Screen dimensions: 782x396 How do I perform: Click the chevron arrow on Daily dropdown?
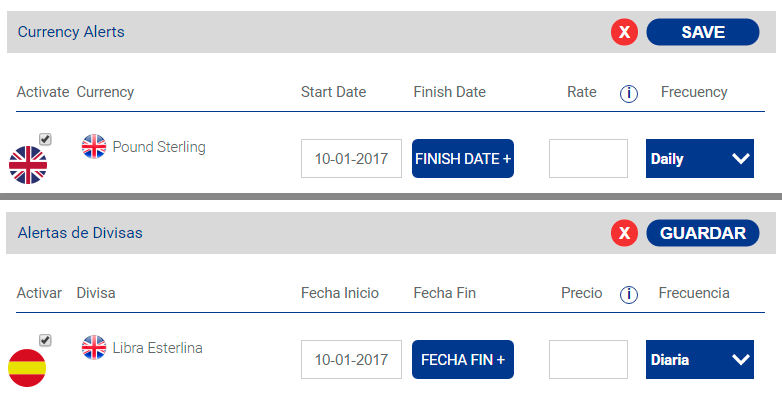741,159
